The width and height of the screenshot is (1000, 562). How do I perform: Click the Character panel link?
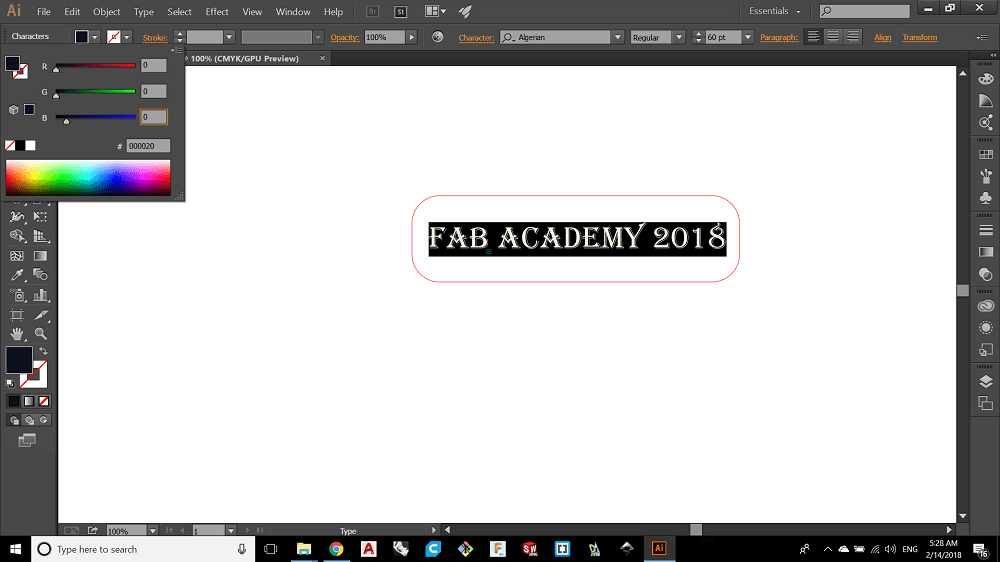pos(476,38)
